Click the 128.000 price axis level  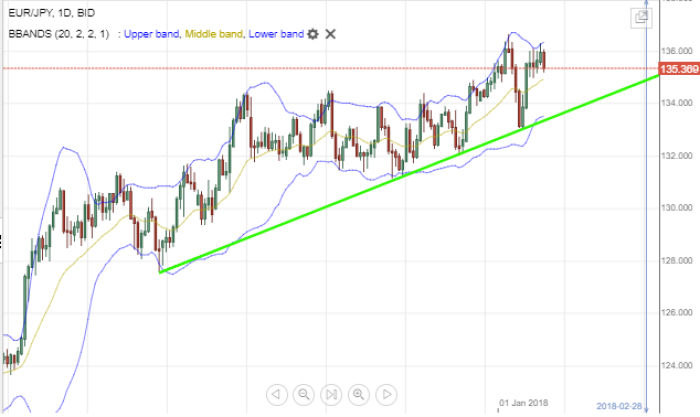tap(676, 260)
